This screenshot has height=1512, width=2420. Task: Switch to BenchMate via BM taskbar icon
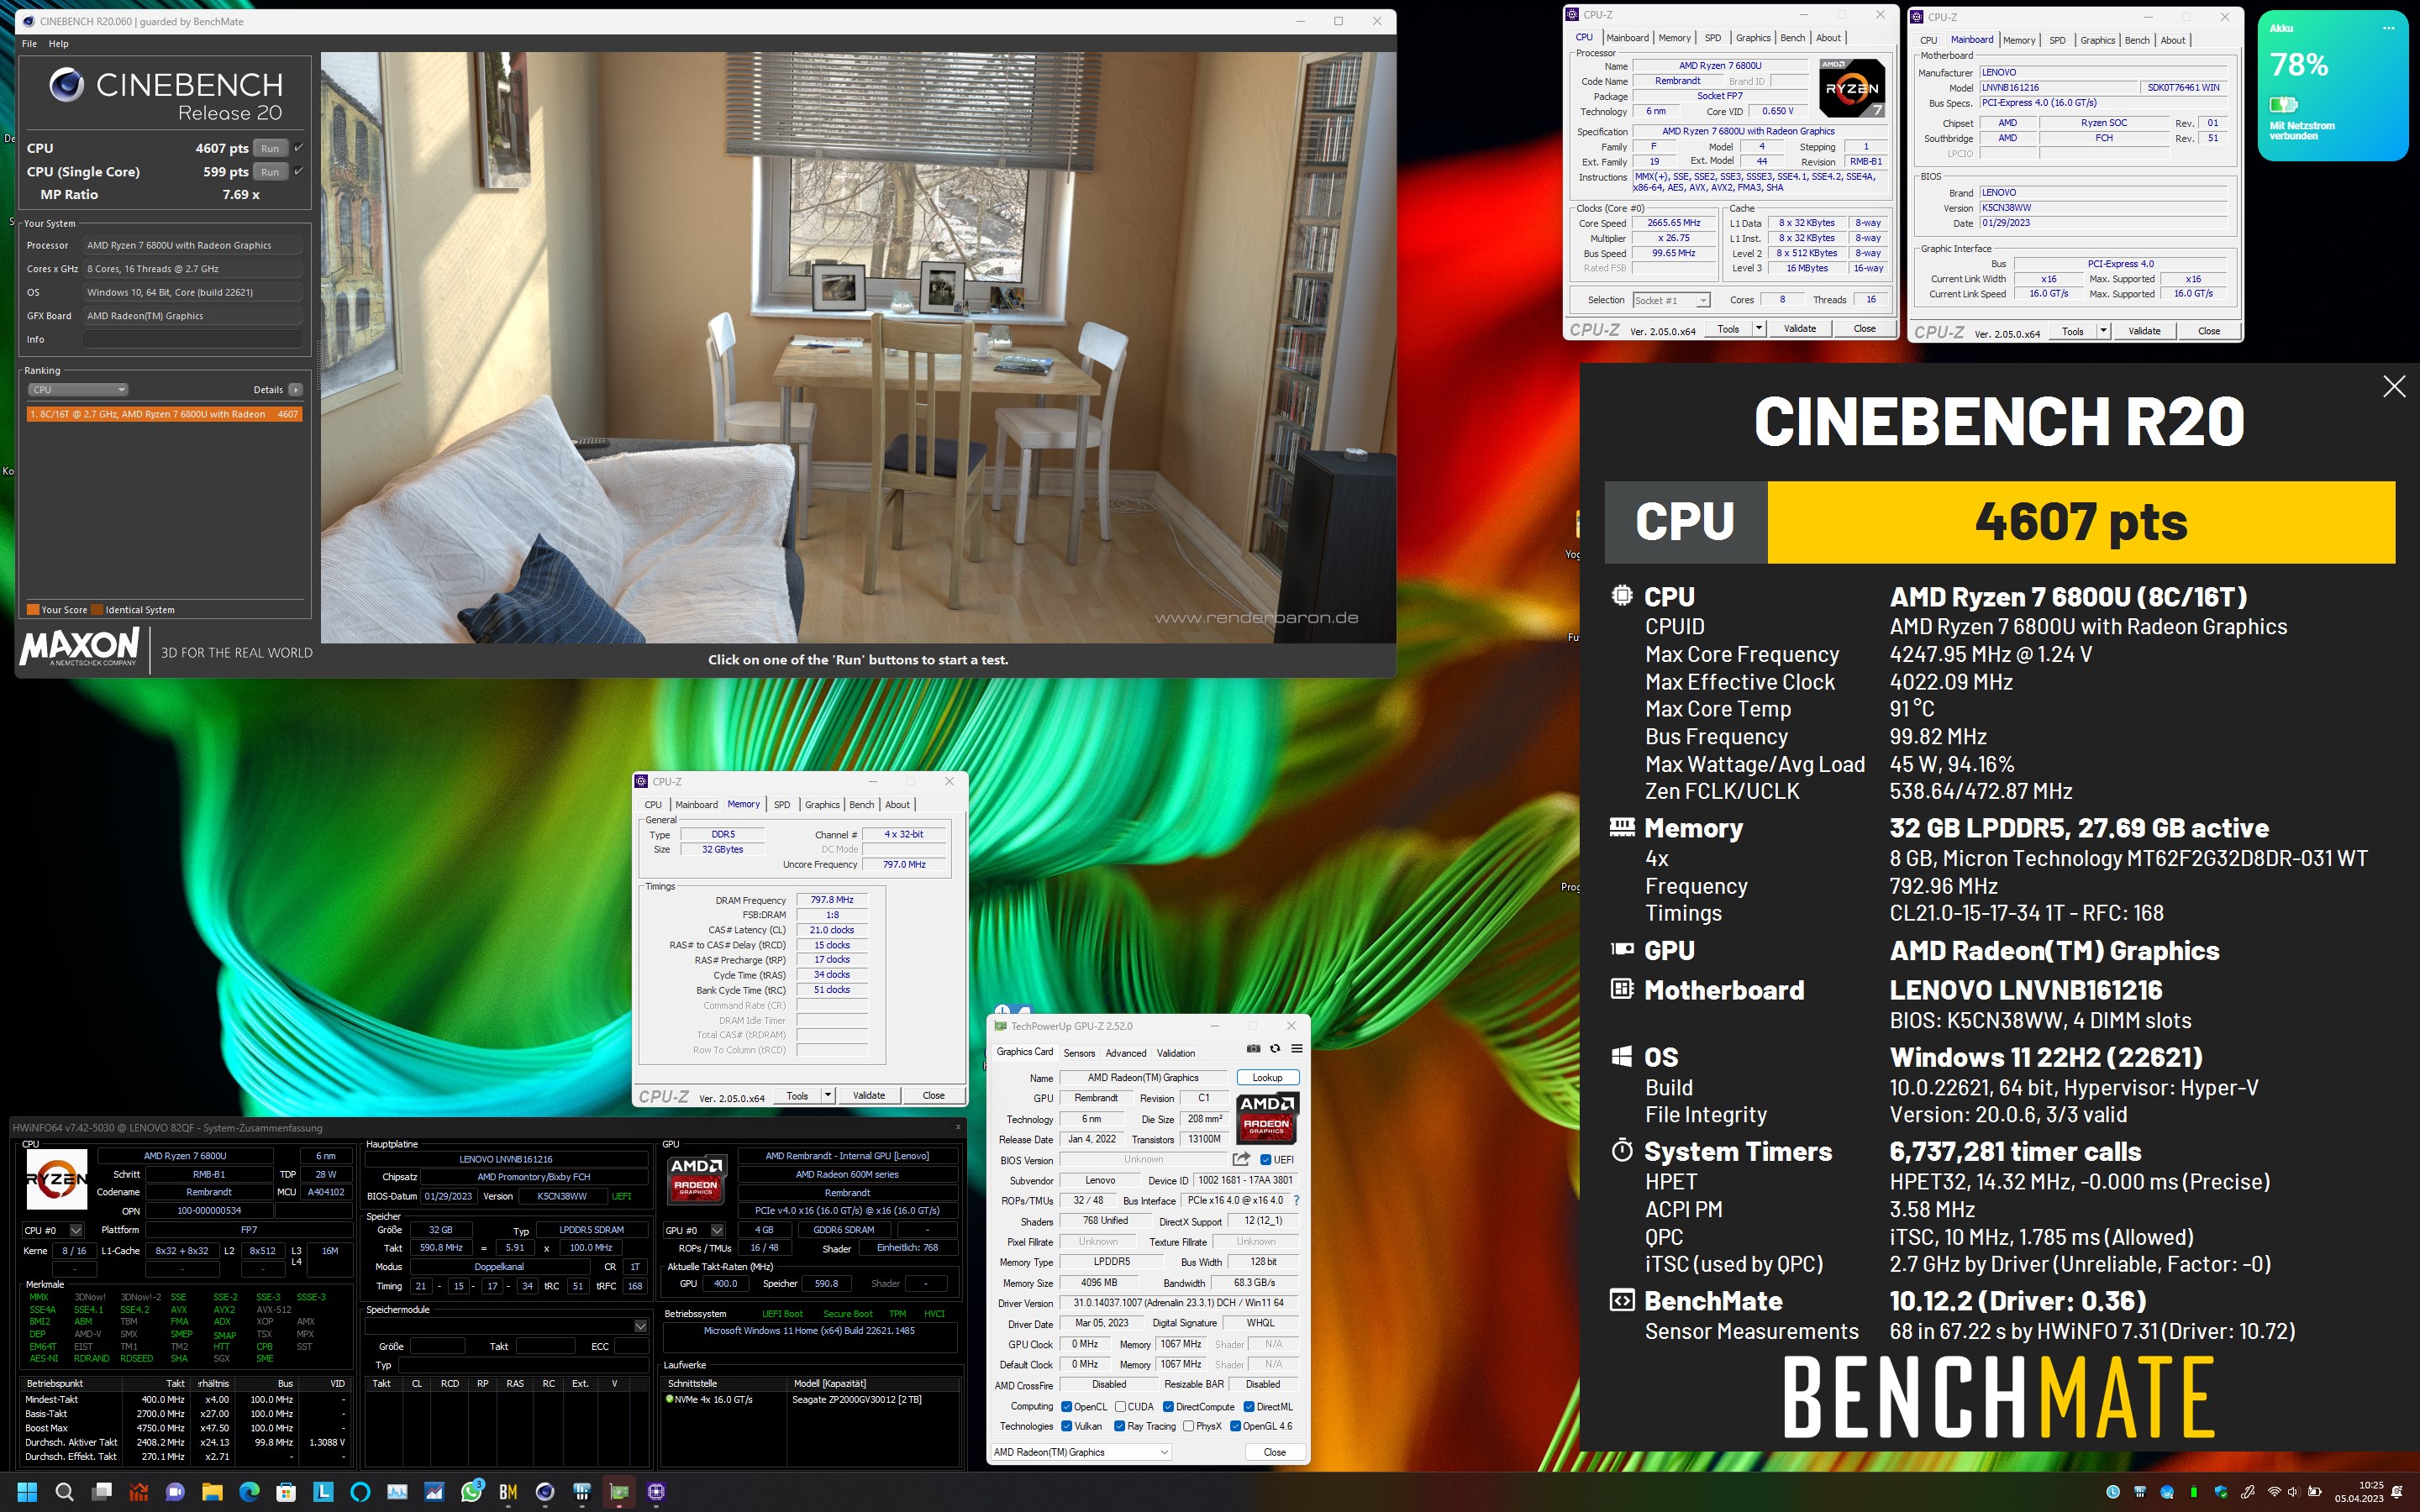point(508,1492)
